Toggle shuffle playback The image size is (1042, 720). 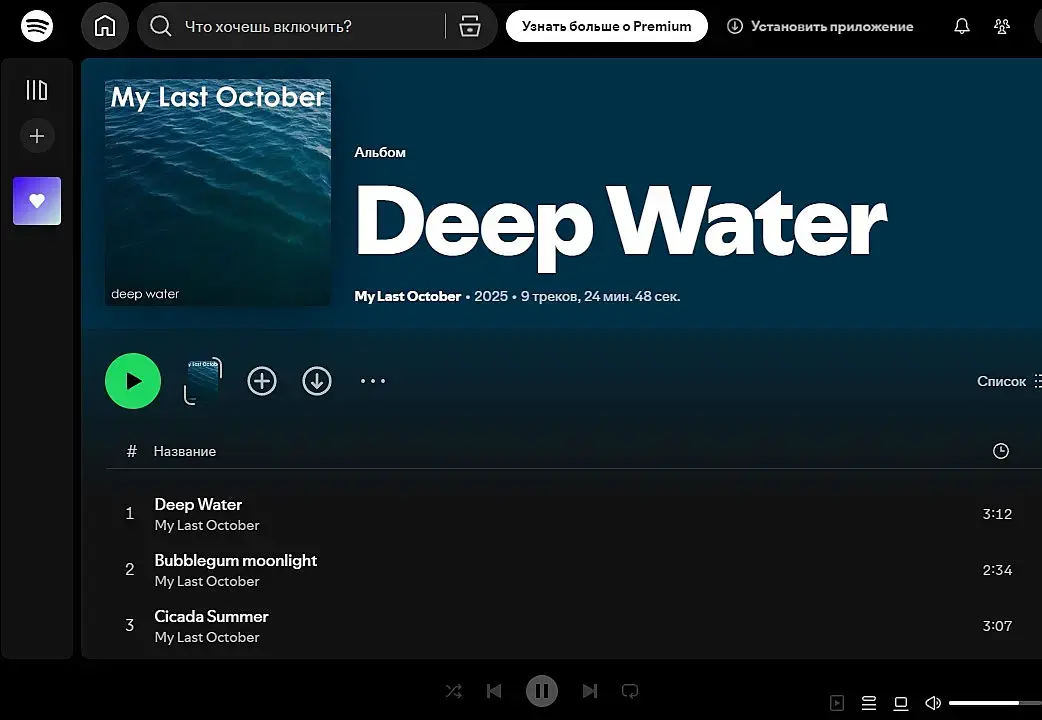454,691
